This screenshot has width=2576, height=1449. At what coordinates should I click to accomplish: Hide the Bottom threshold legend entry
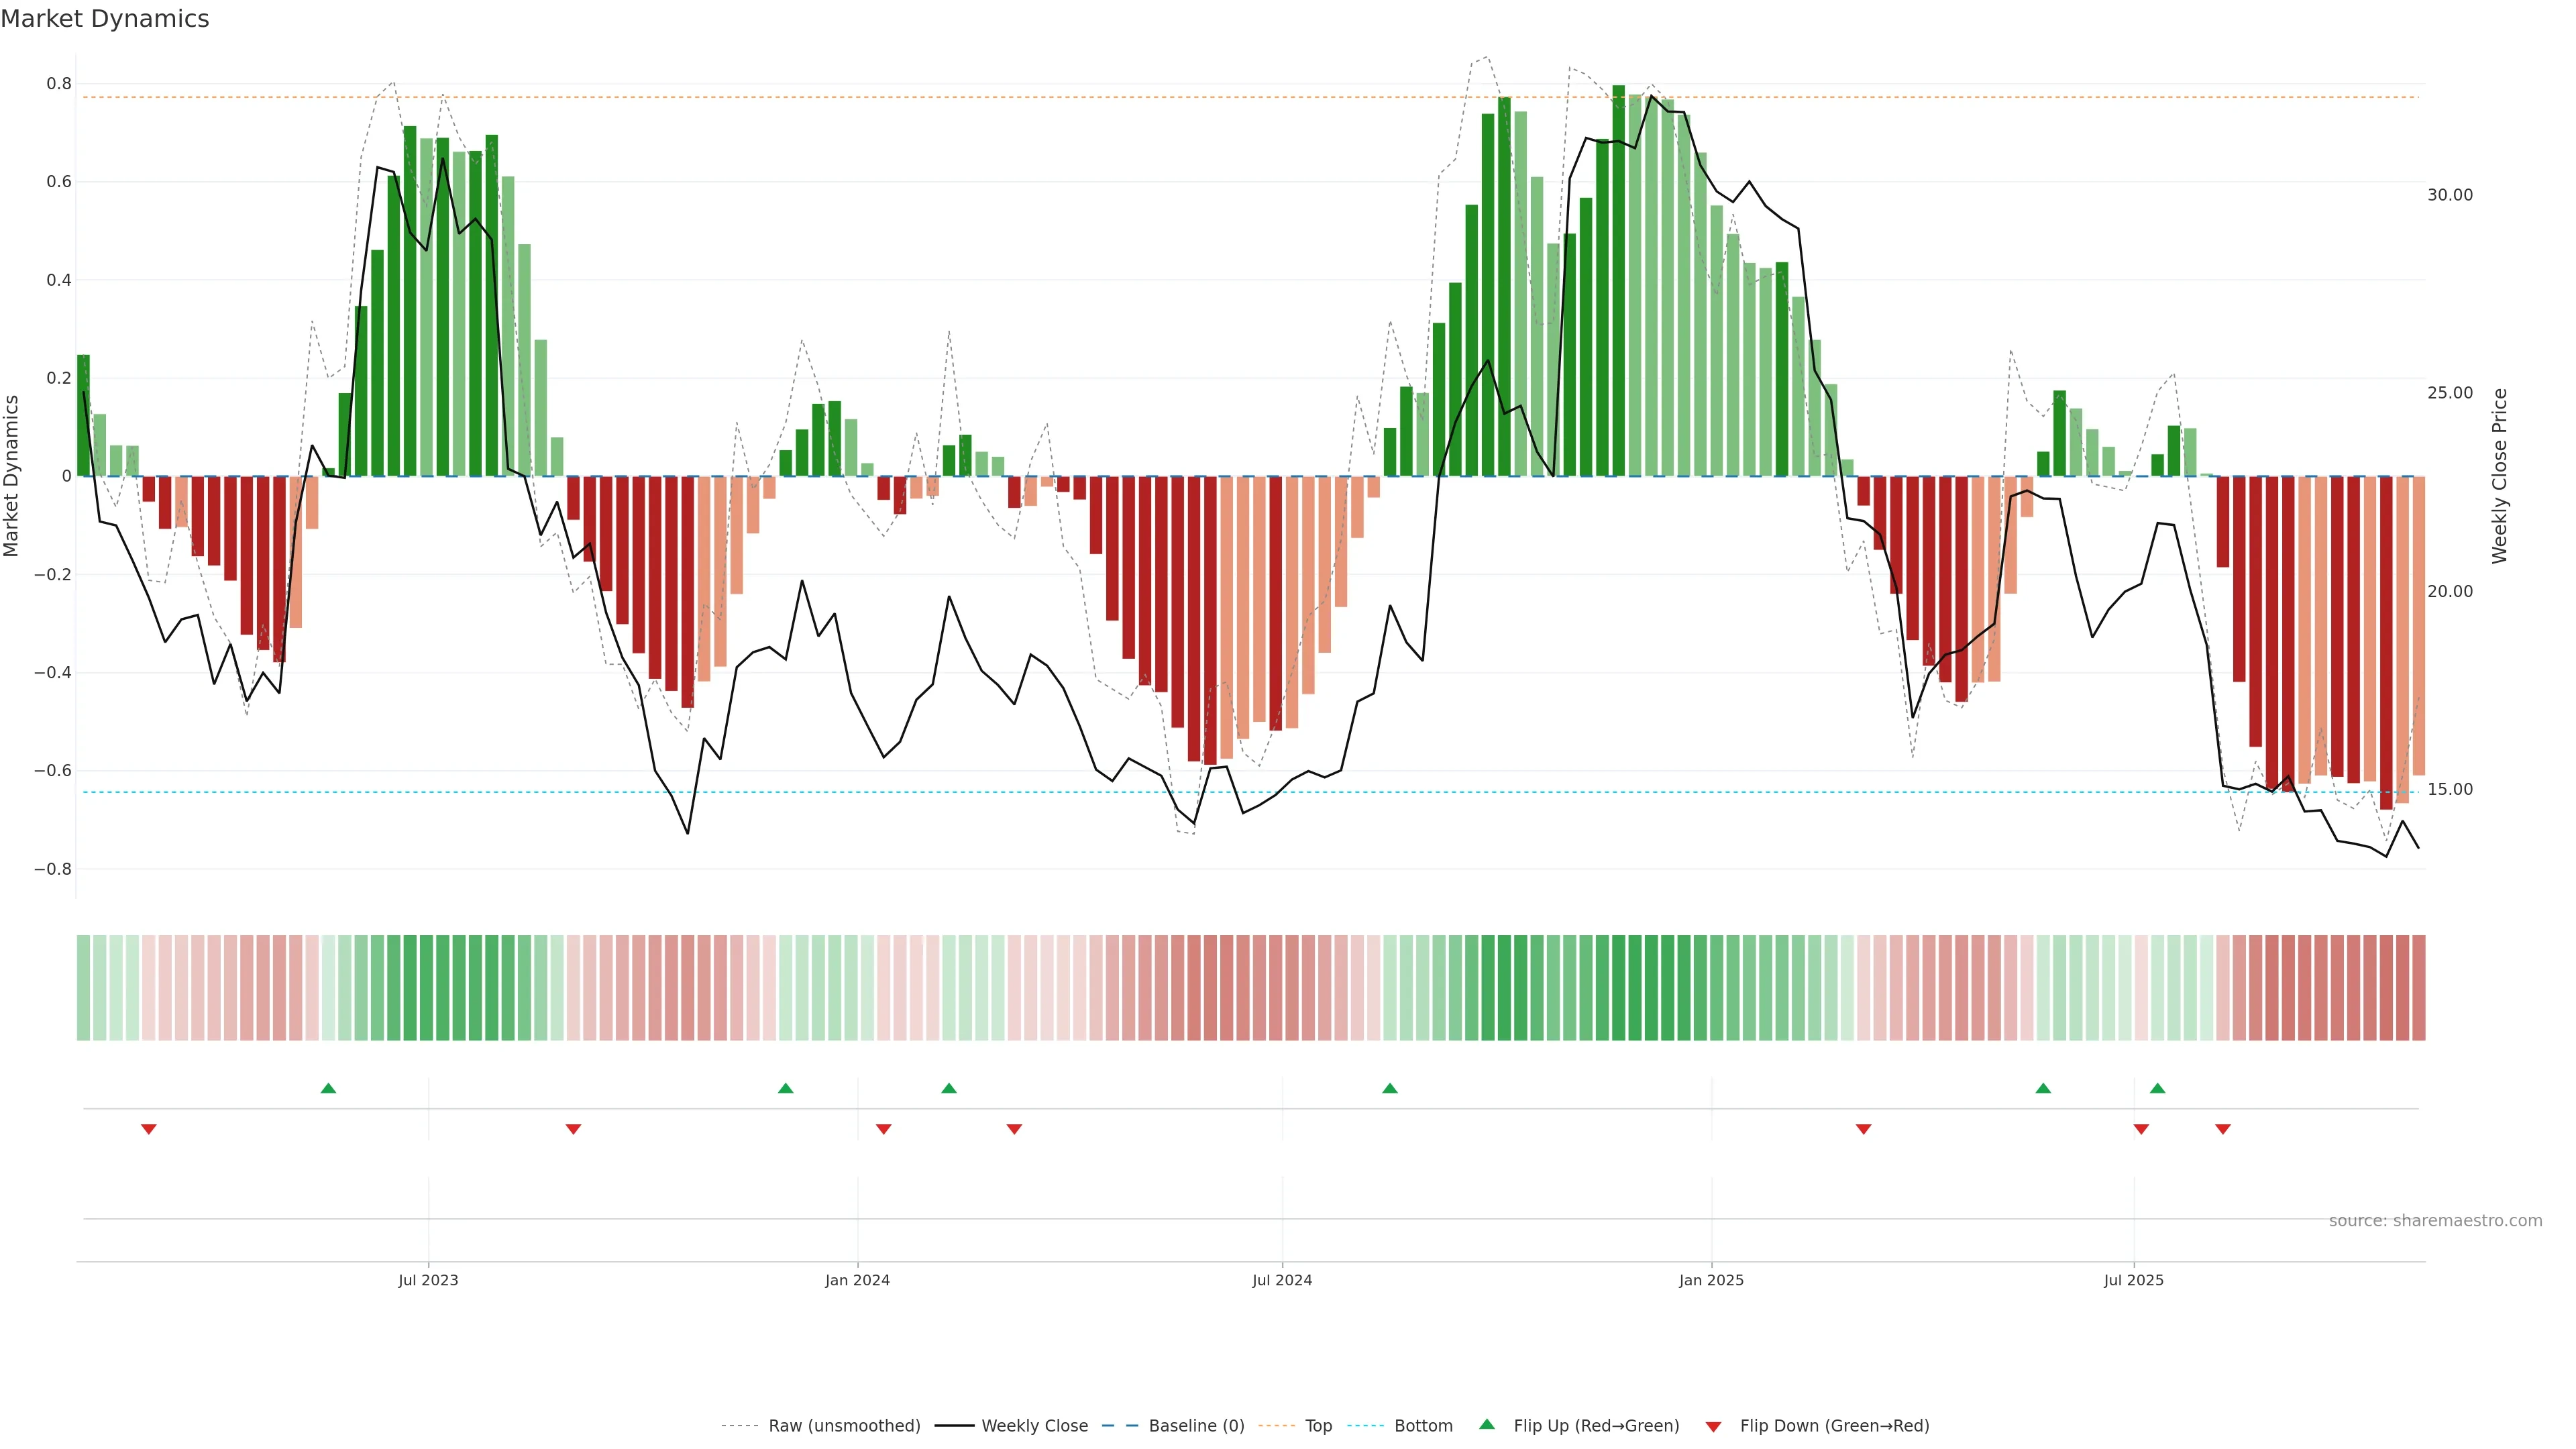pyautogui.click(x=1423, y=1426)
